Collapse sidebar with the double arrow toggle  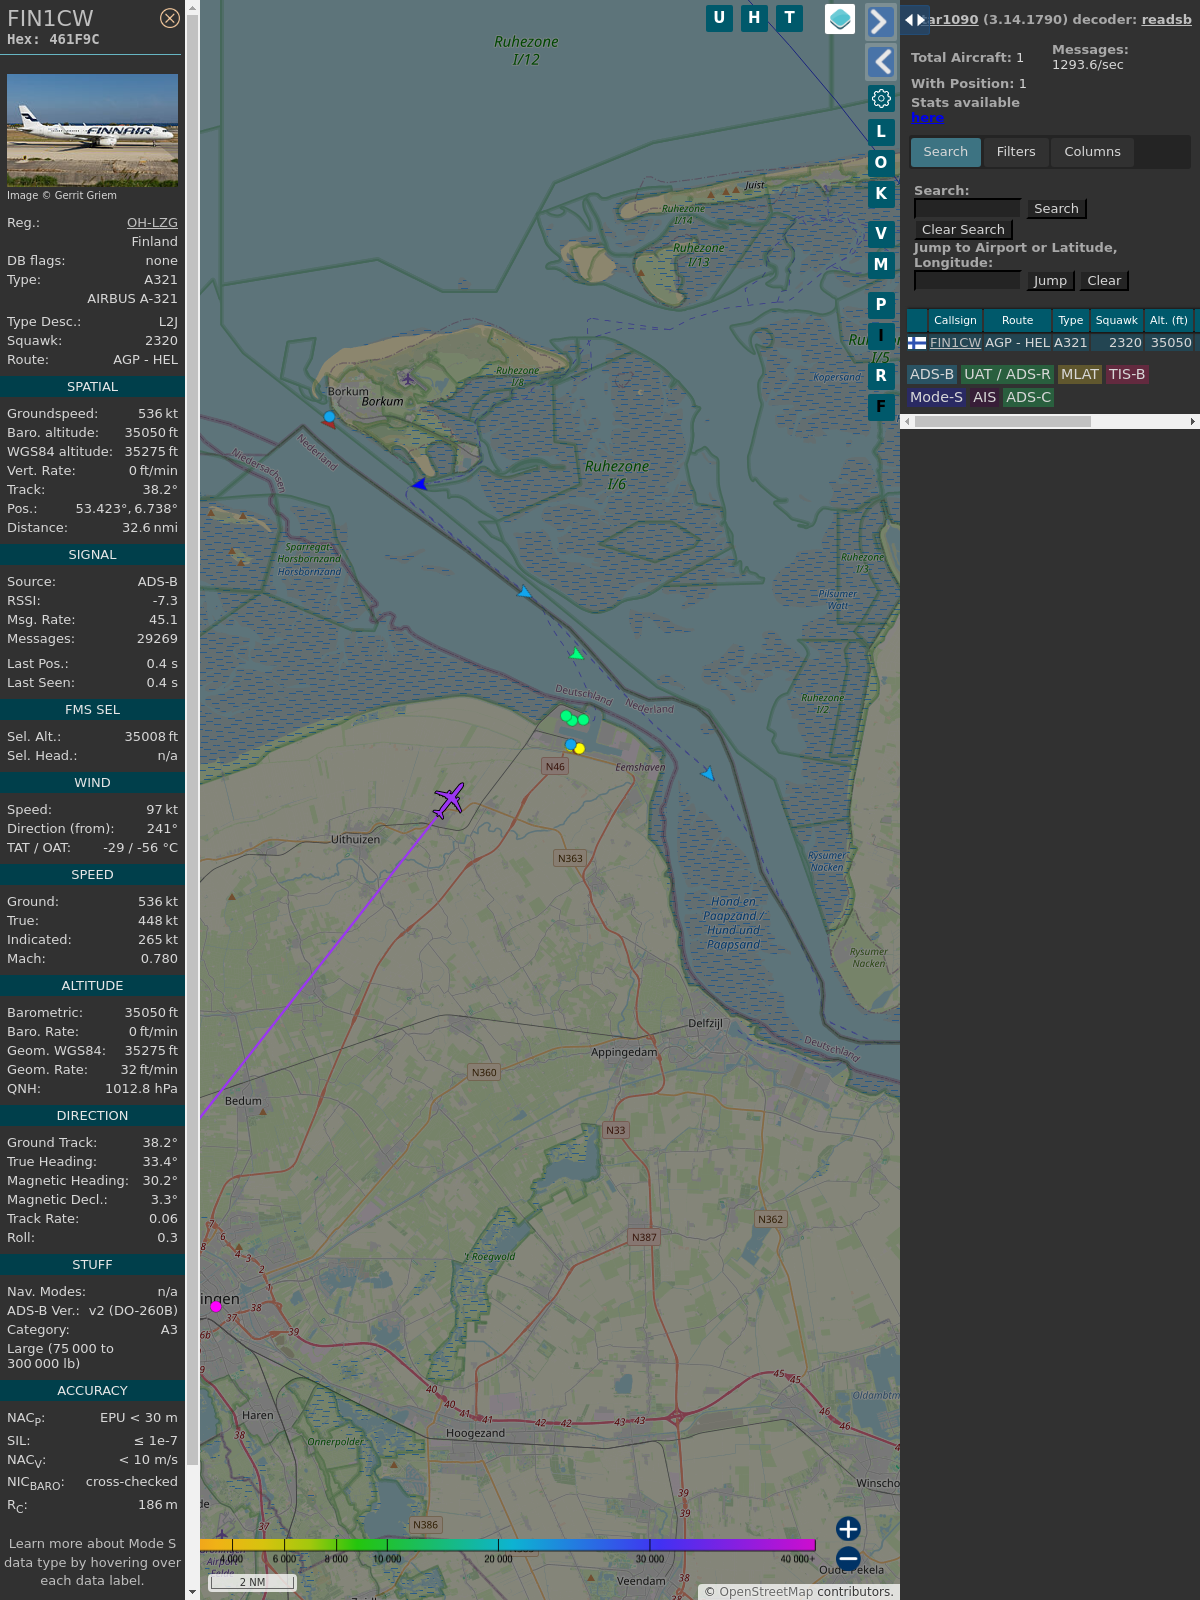tap(915, 20)
